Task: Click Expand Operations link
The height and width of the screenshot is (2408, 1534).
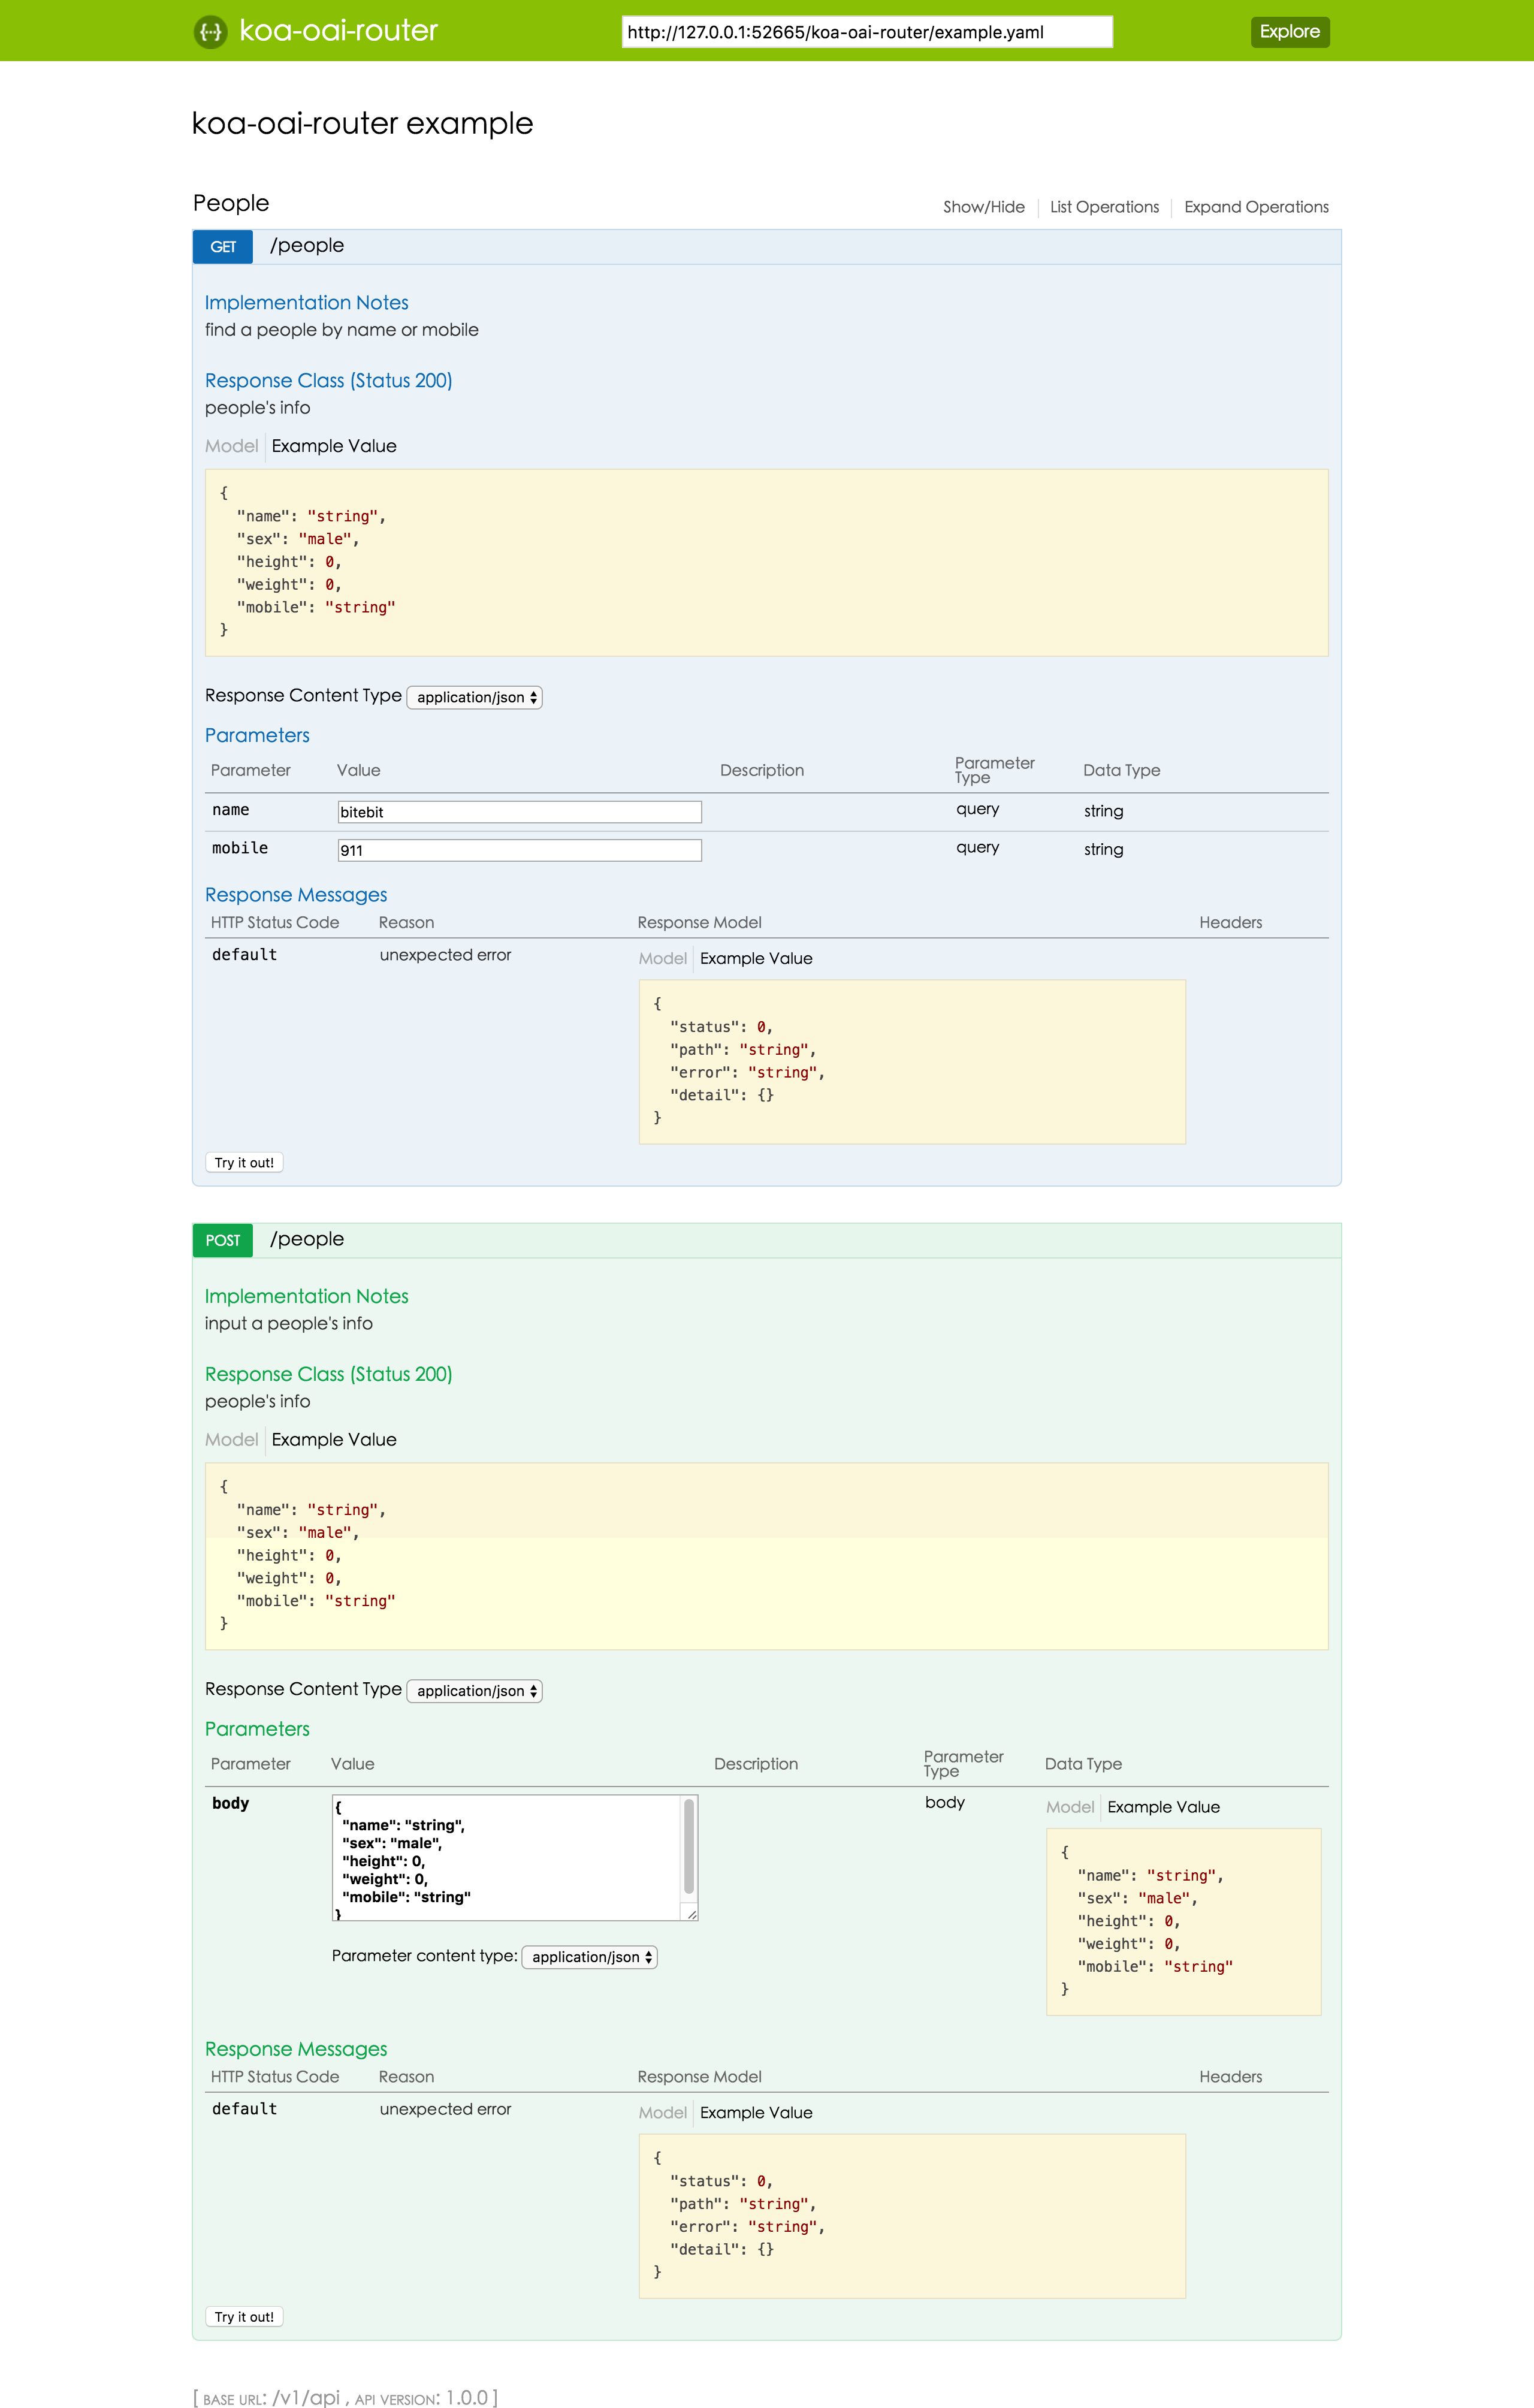Action: click(x=1256, y=207)
